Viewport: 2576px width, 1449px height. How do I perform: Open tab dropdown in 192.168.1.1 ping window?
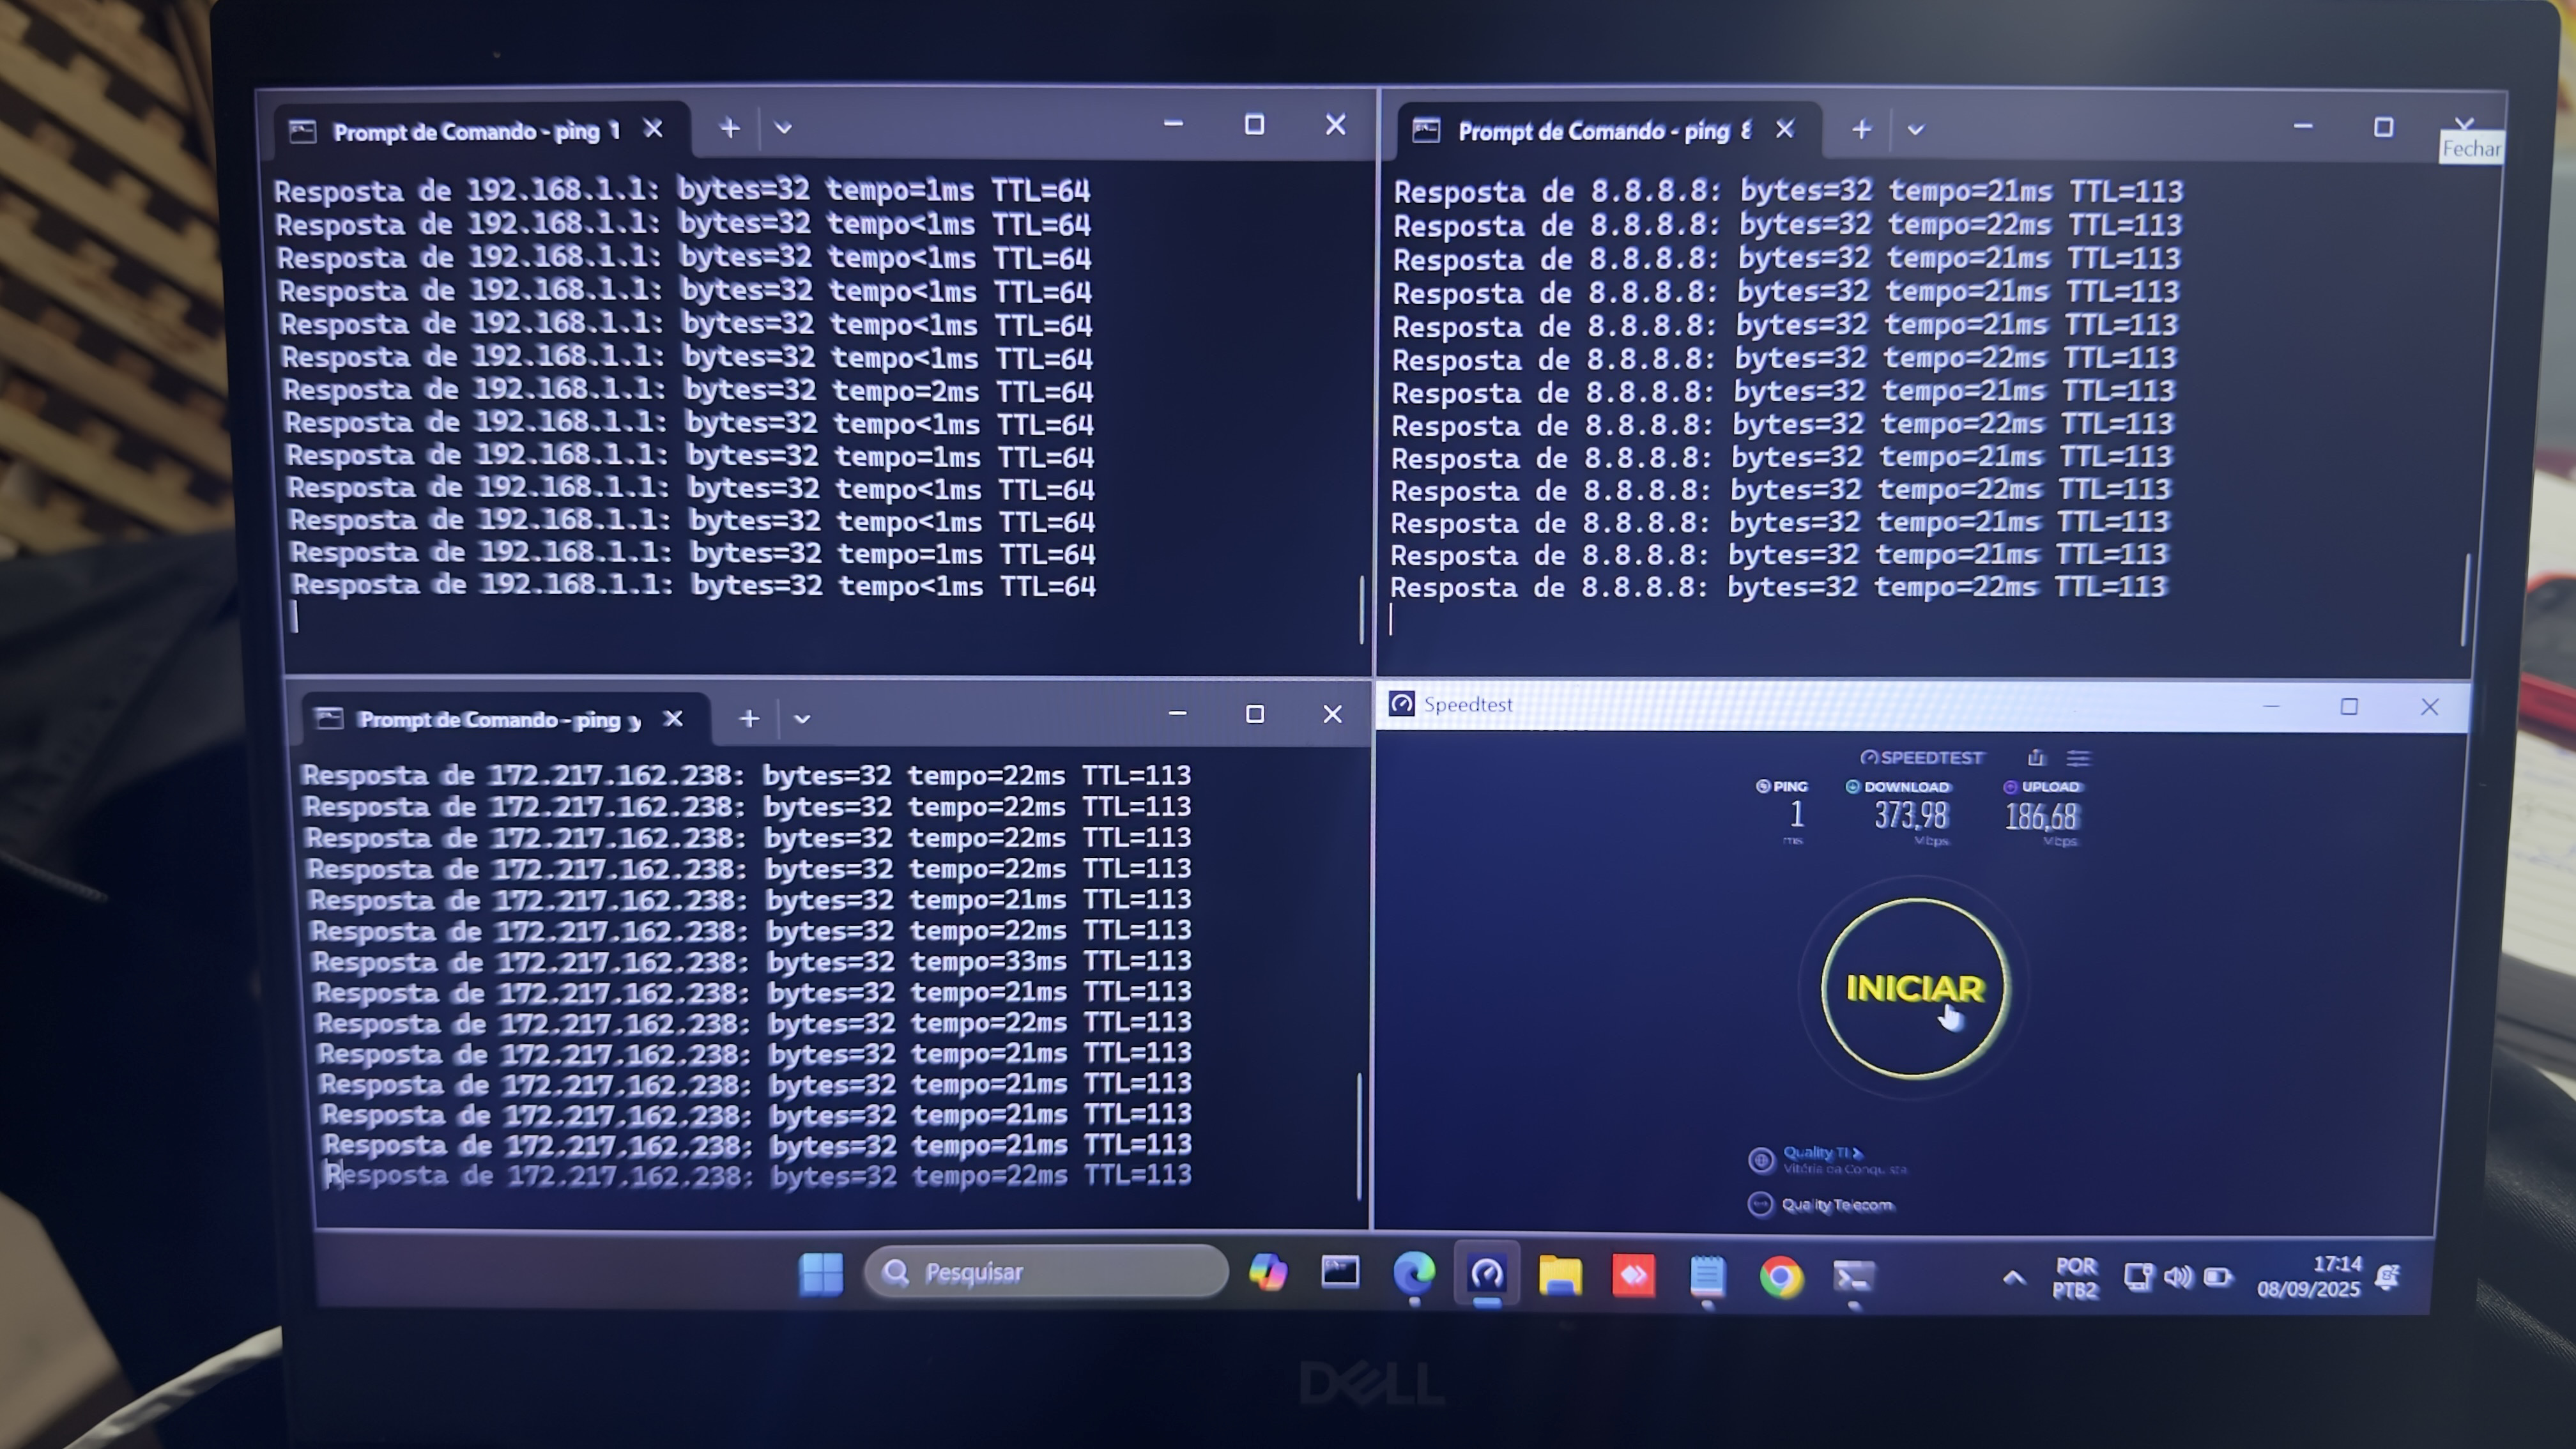click(x=783, y=128)
